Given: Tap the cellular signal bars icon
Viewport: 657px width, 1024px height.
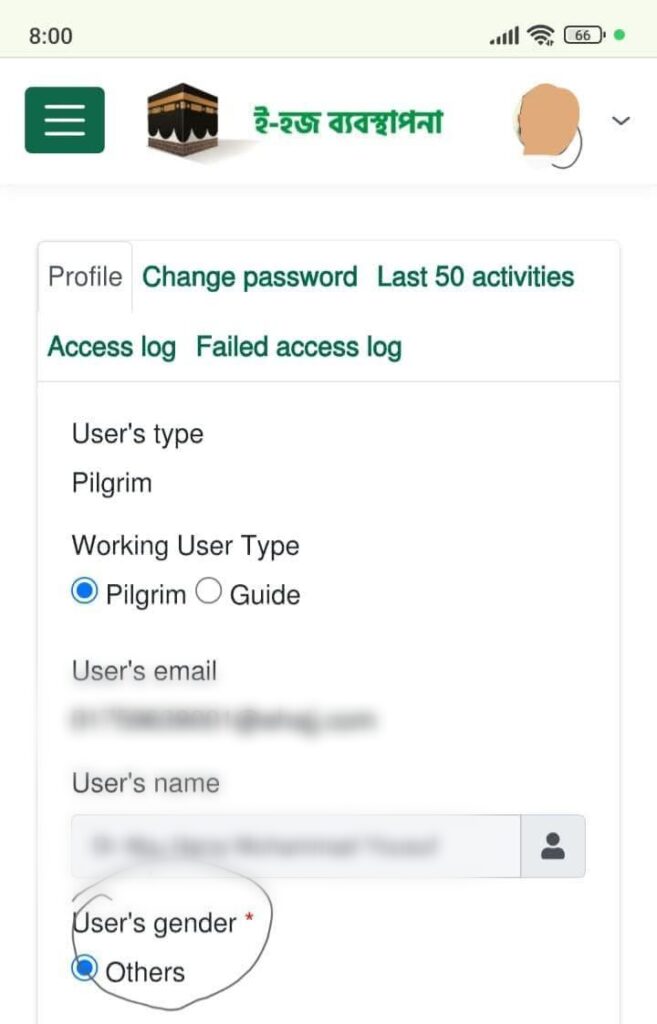Looking at the screenshot, I should point(504,37).
